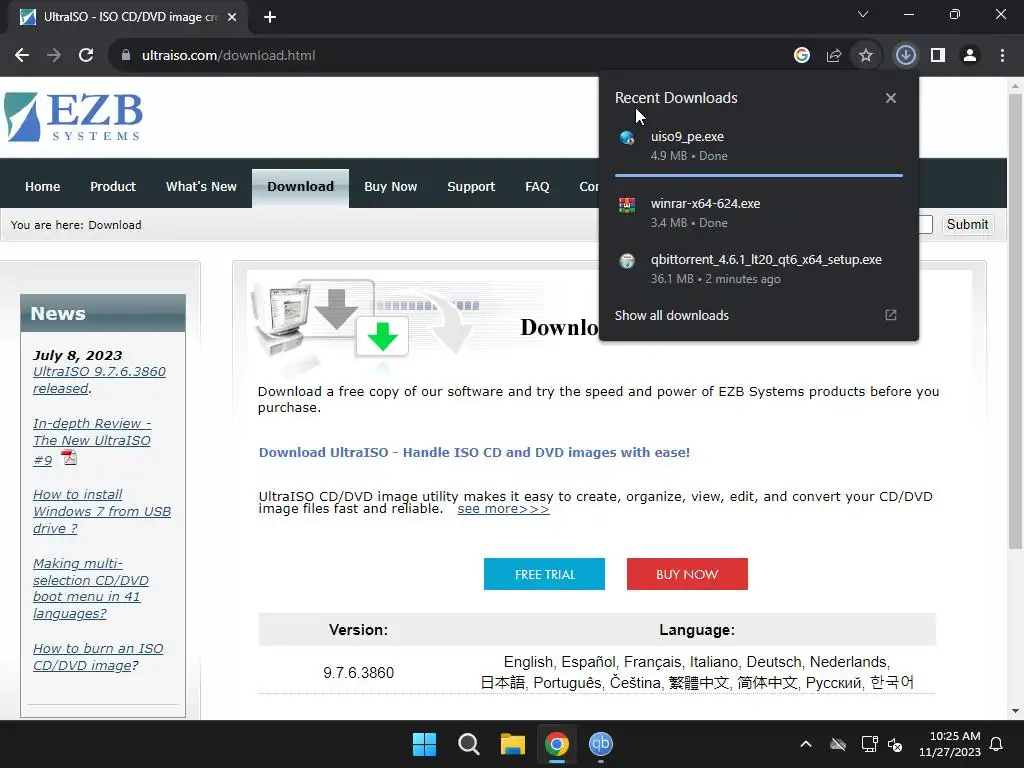Click the muted volume tray icon
Viewport: 1024px width, 768px height.
[895, 744]
